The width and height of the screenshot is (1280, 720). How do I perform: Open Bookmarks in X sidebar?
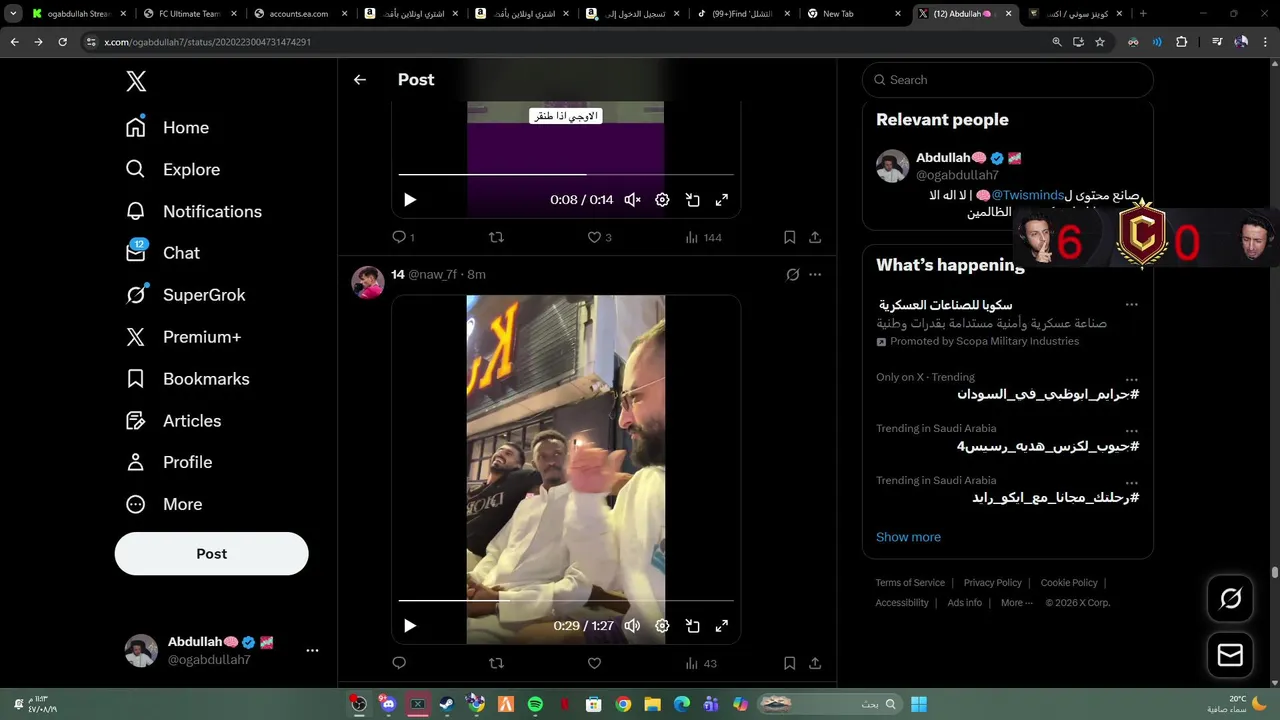click(188, 379)
